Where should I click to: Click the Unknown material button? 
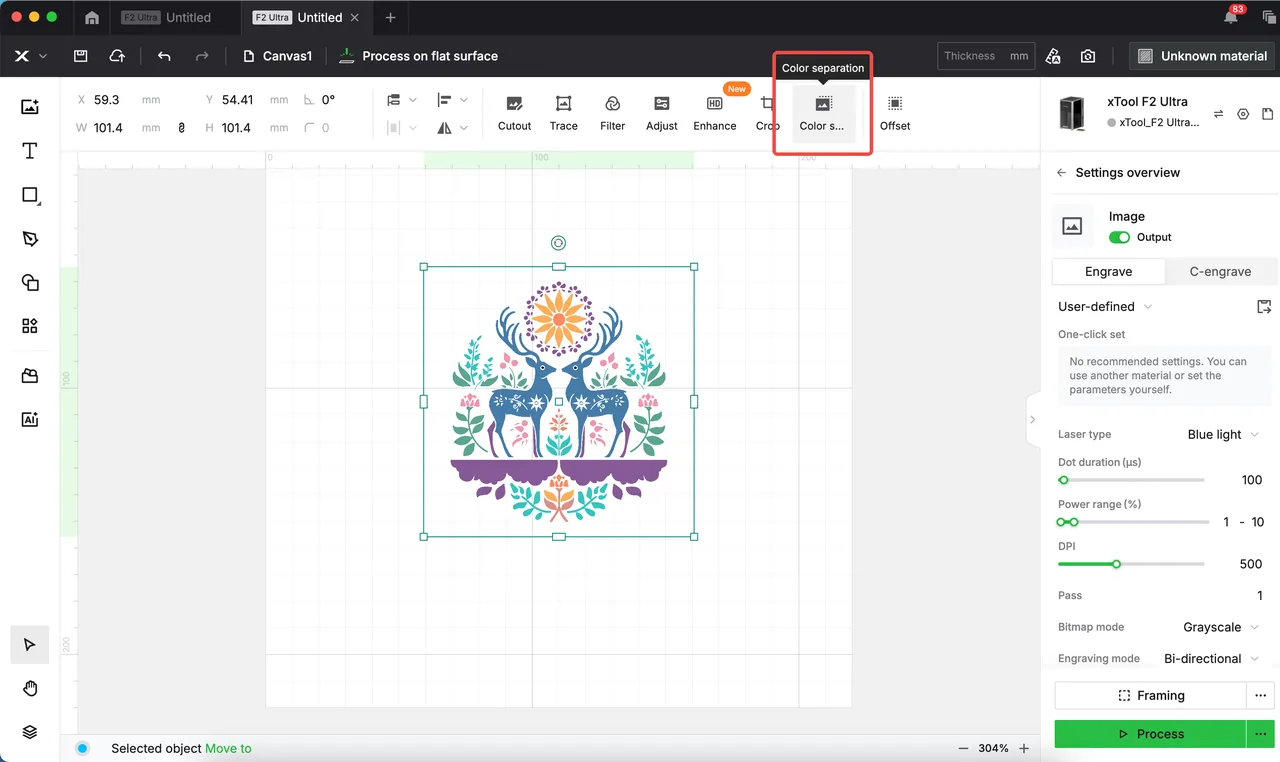[x=1203, y=56]
